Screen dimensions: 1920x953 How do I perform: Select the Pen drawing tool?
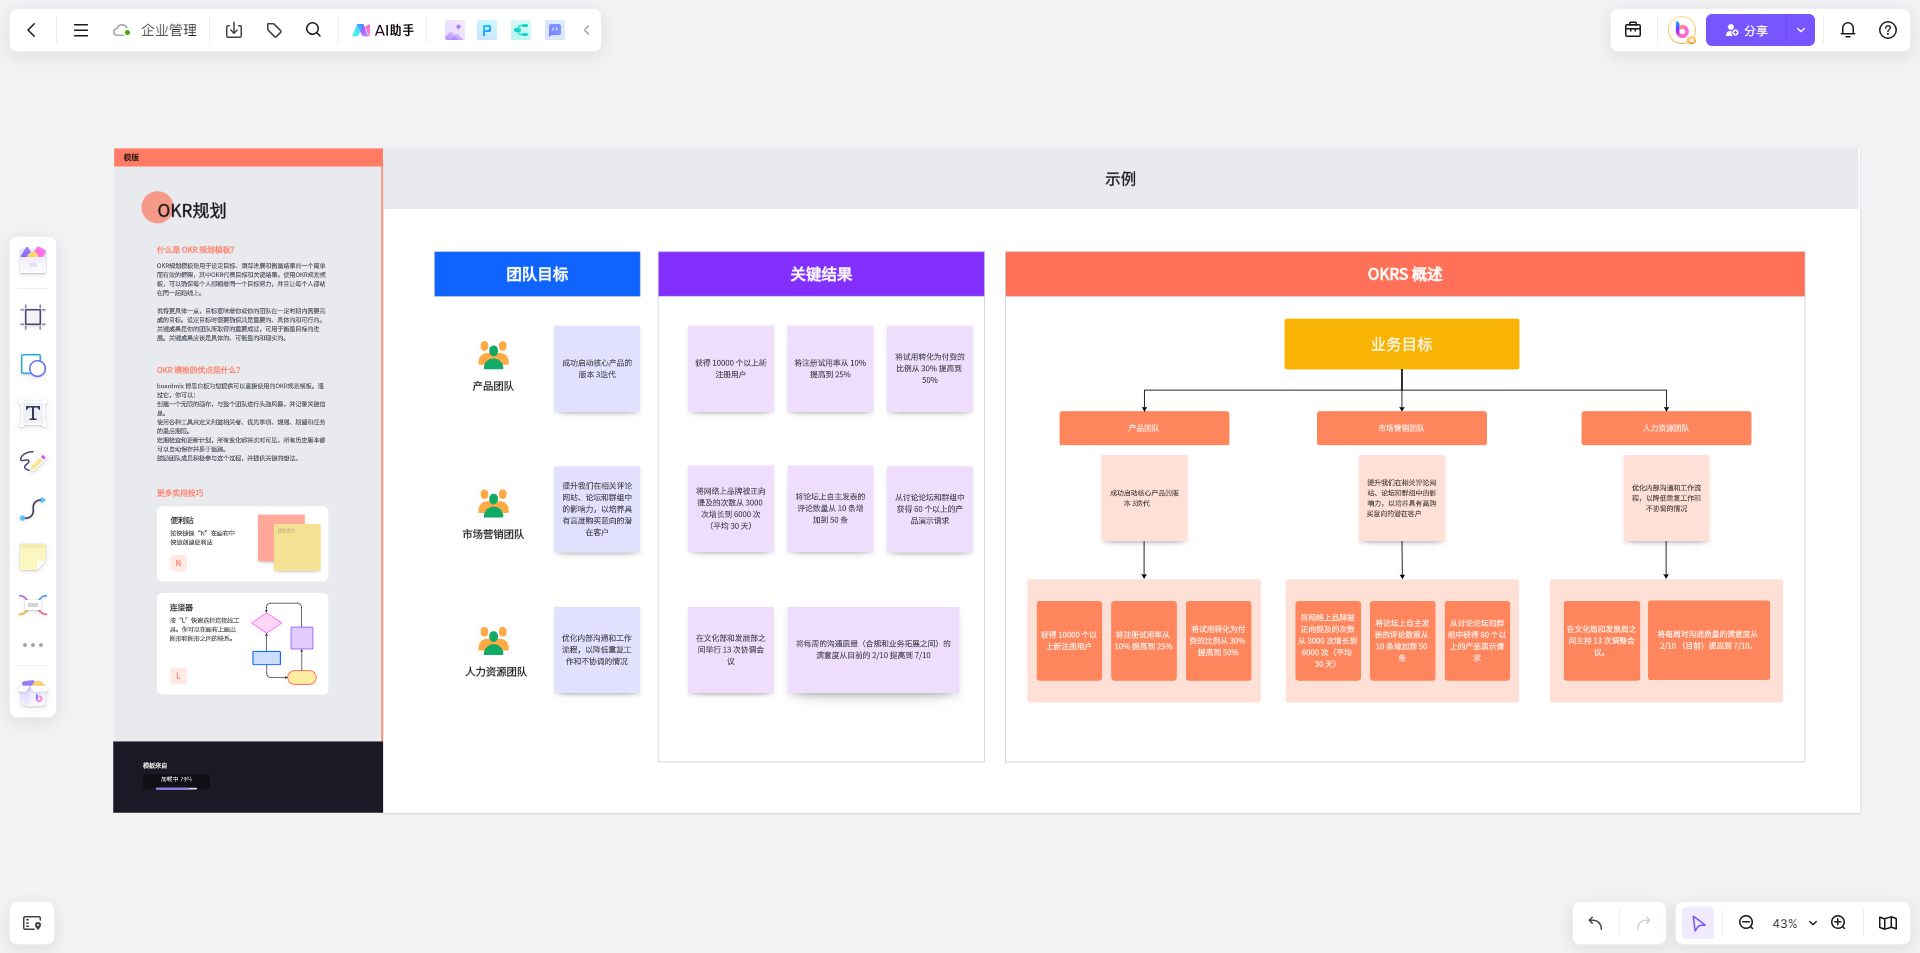pyautogui.click(x=33, y=461)
